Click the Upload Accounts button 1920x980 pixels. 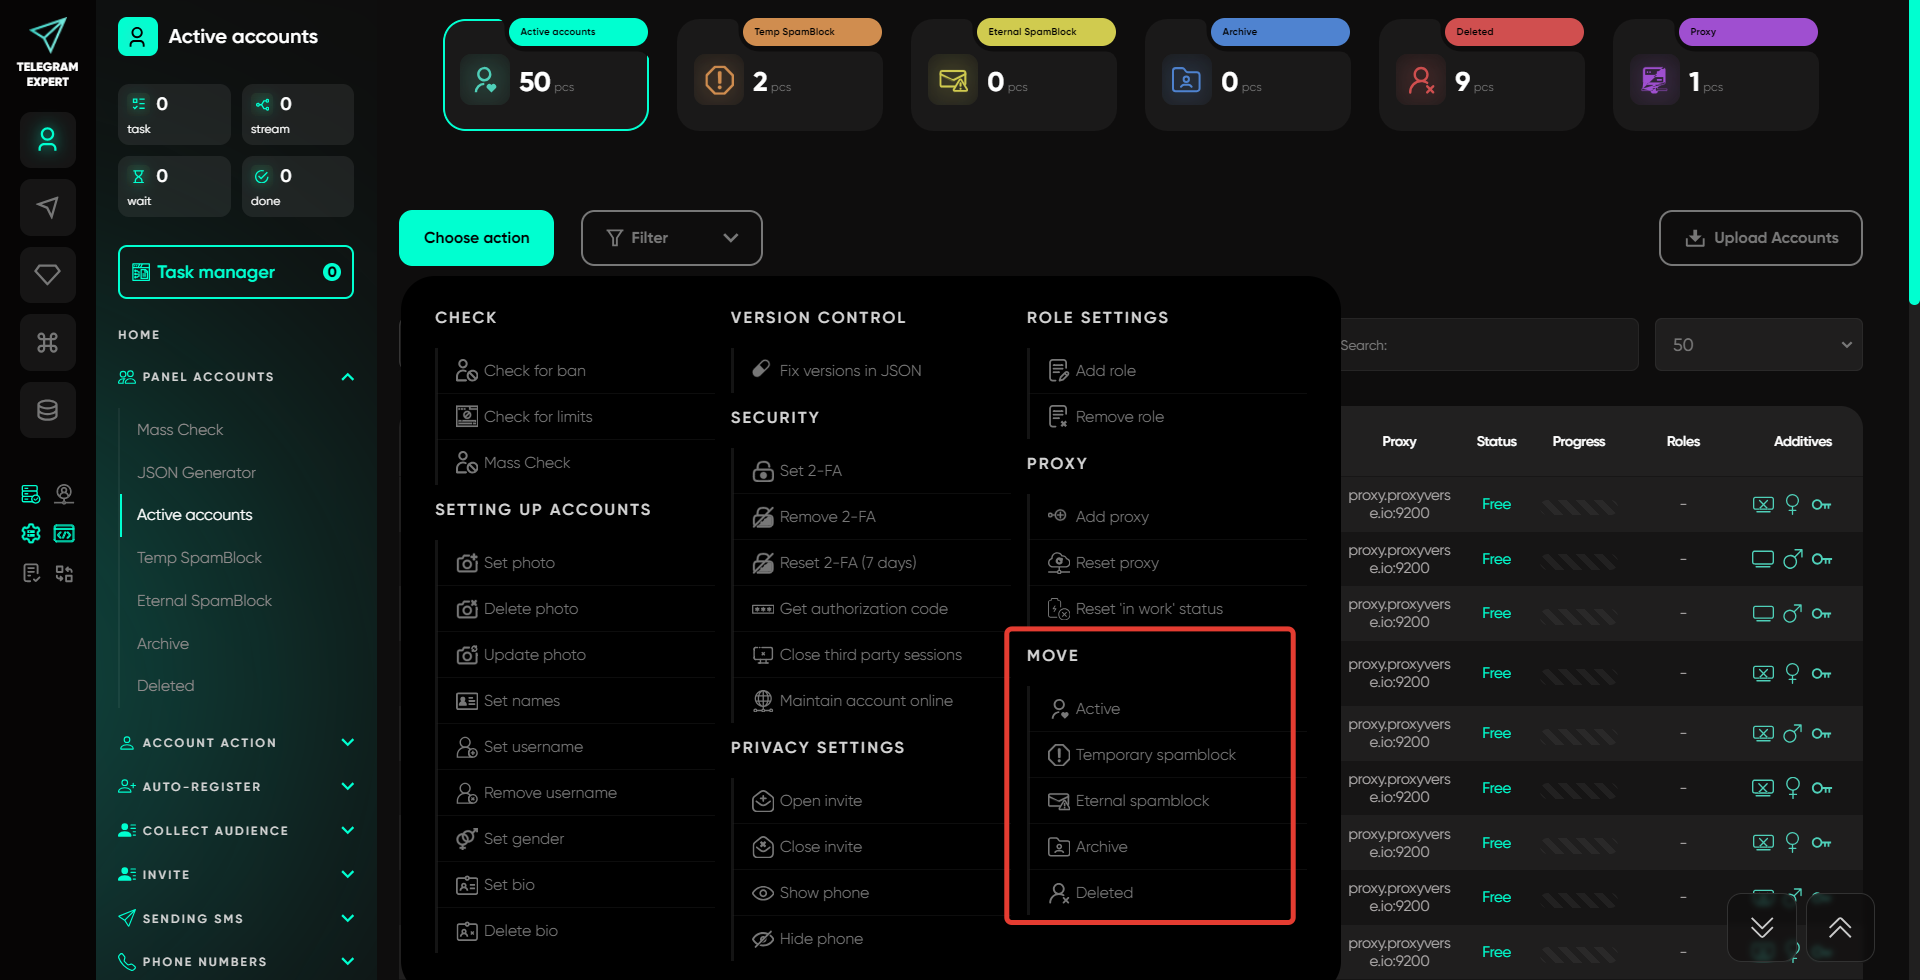1760,238
